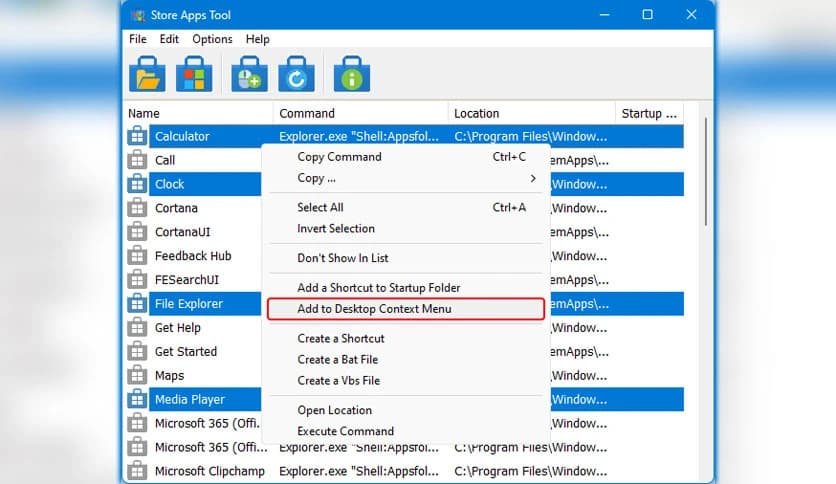Choose Create a Shortcut

coord(406,338)
